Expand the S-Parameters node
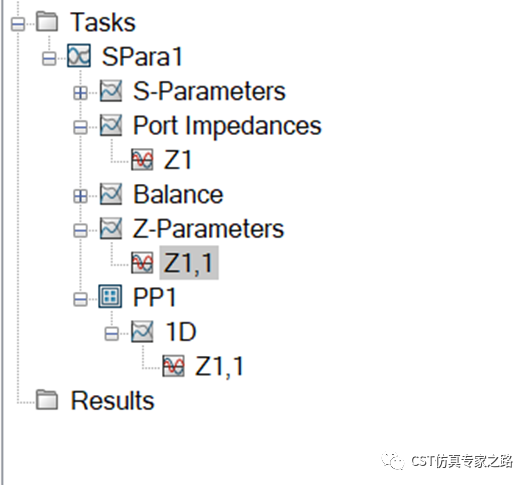 pos(80,93)
